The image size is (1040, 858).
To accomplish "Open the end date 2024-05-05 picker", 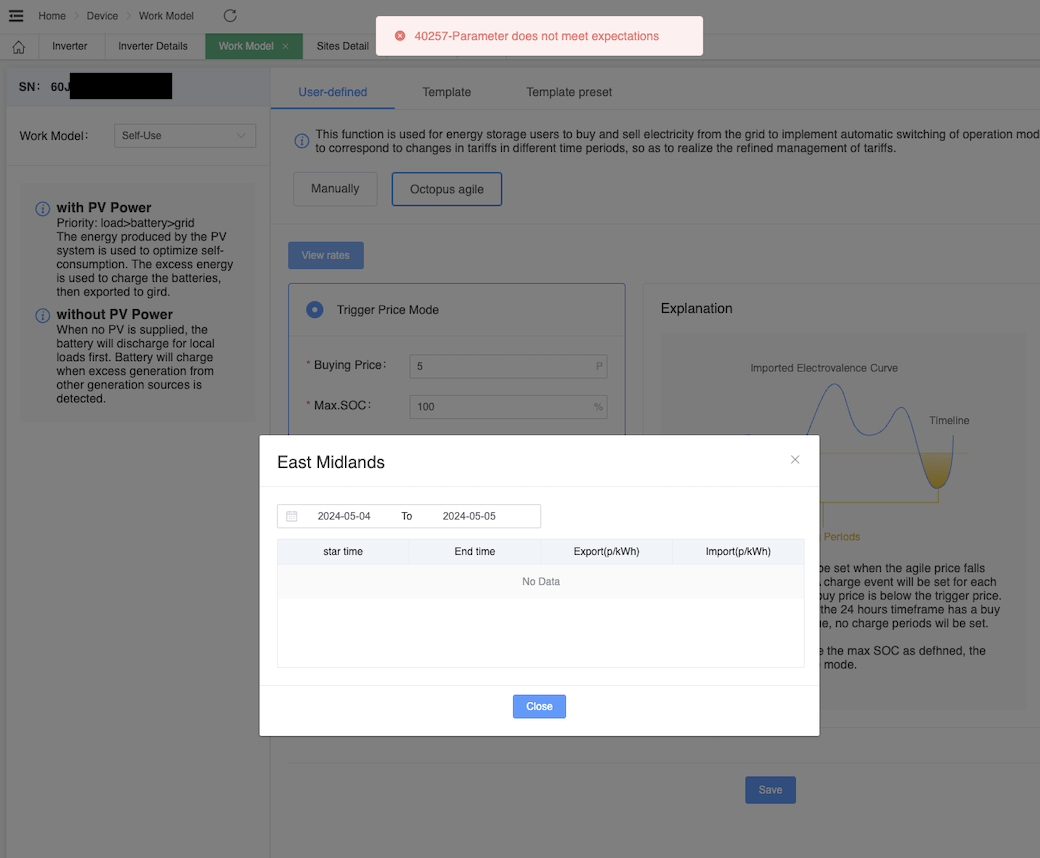I will click(469, 516).
